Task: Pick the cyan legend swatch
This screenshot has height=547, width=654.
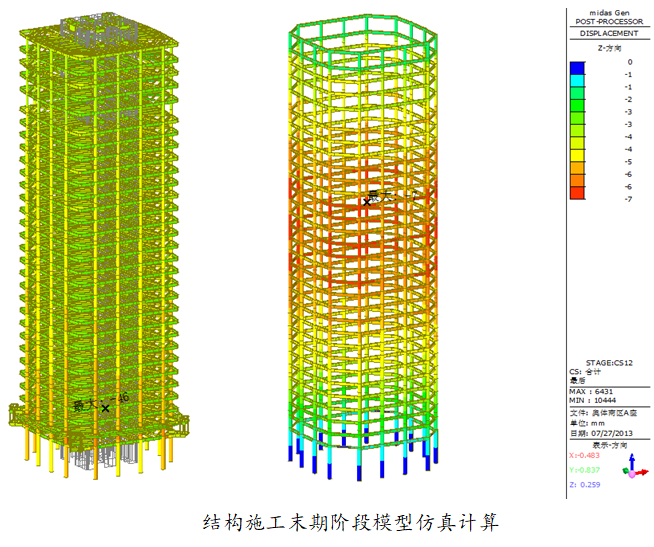Action: (x=577, y=81)
